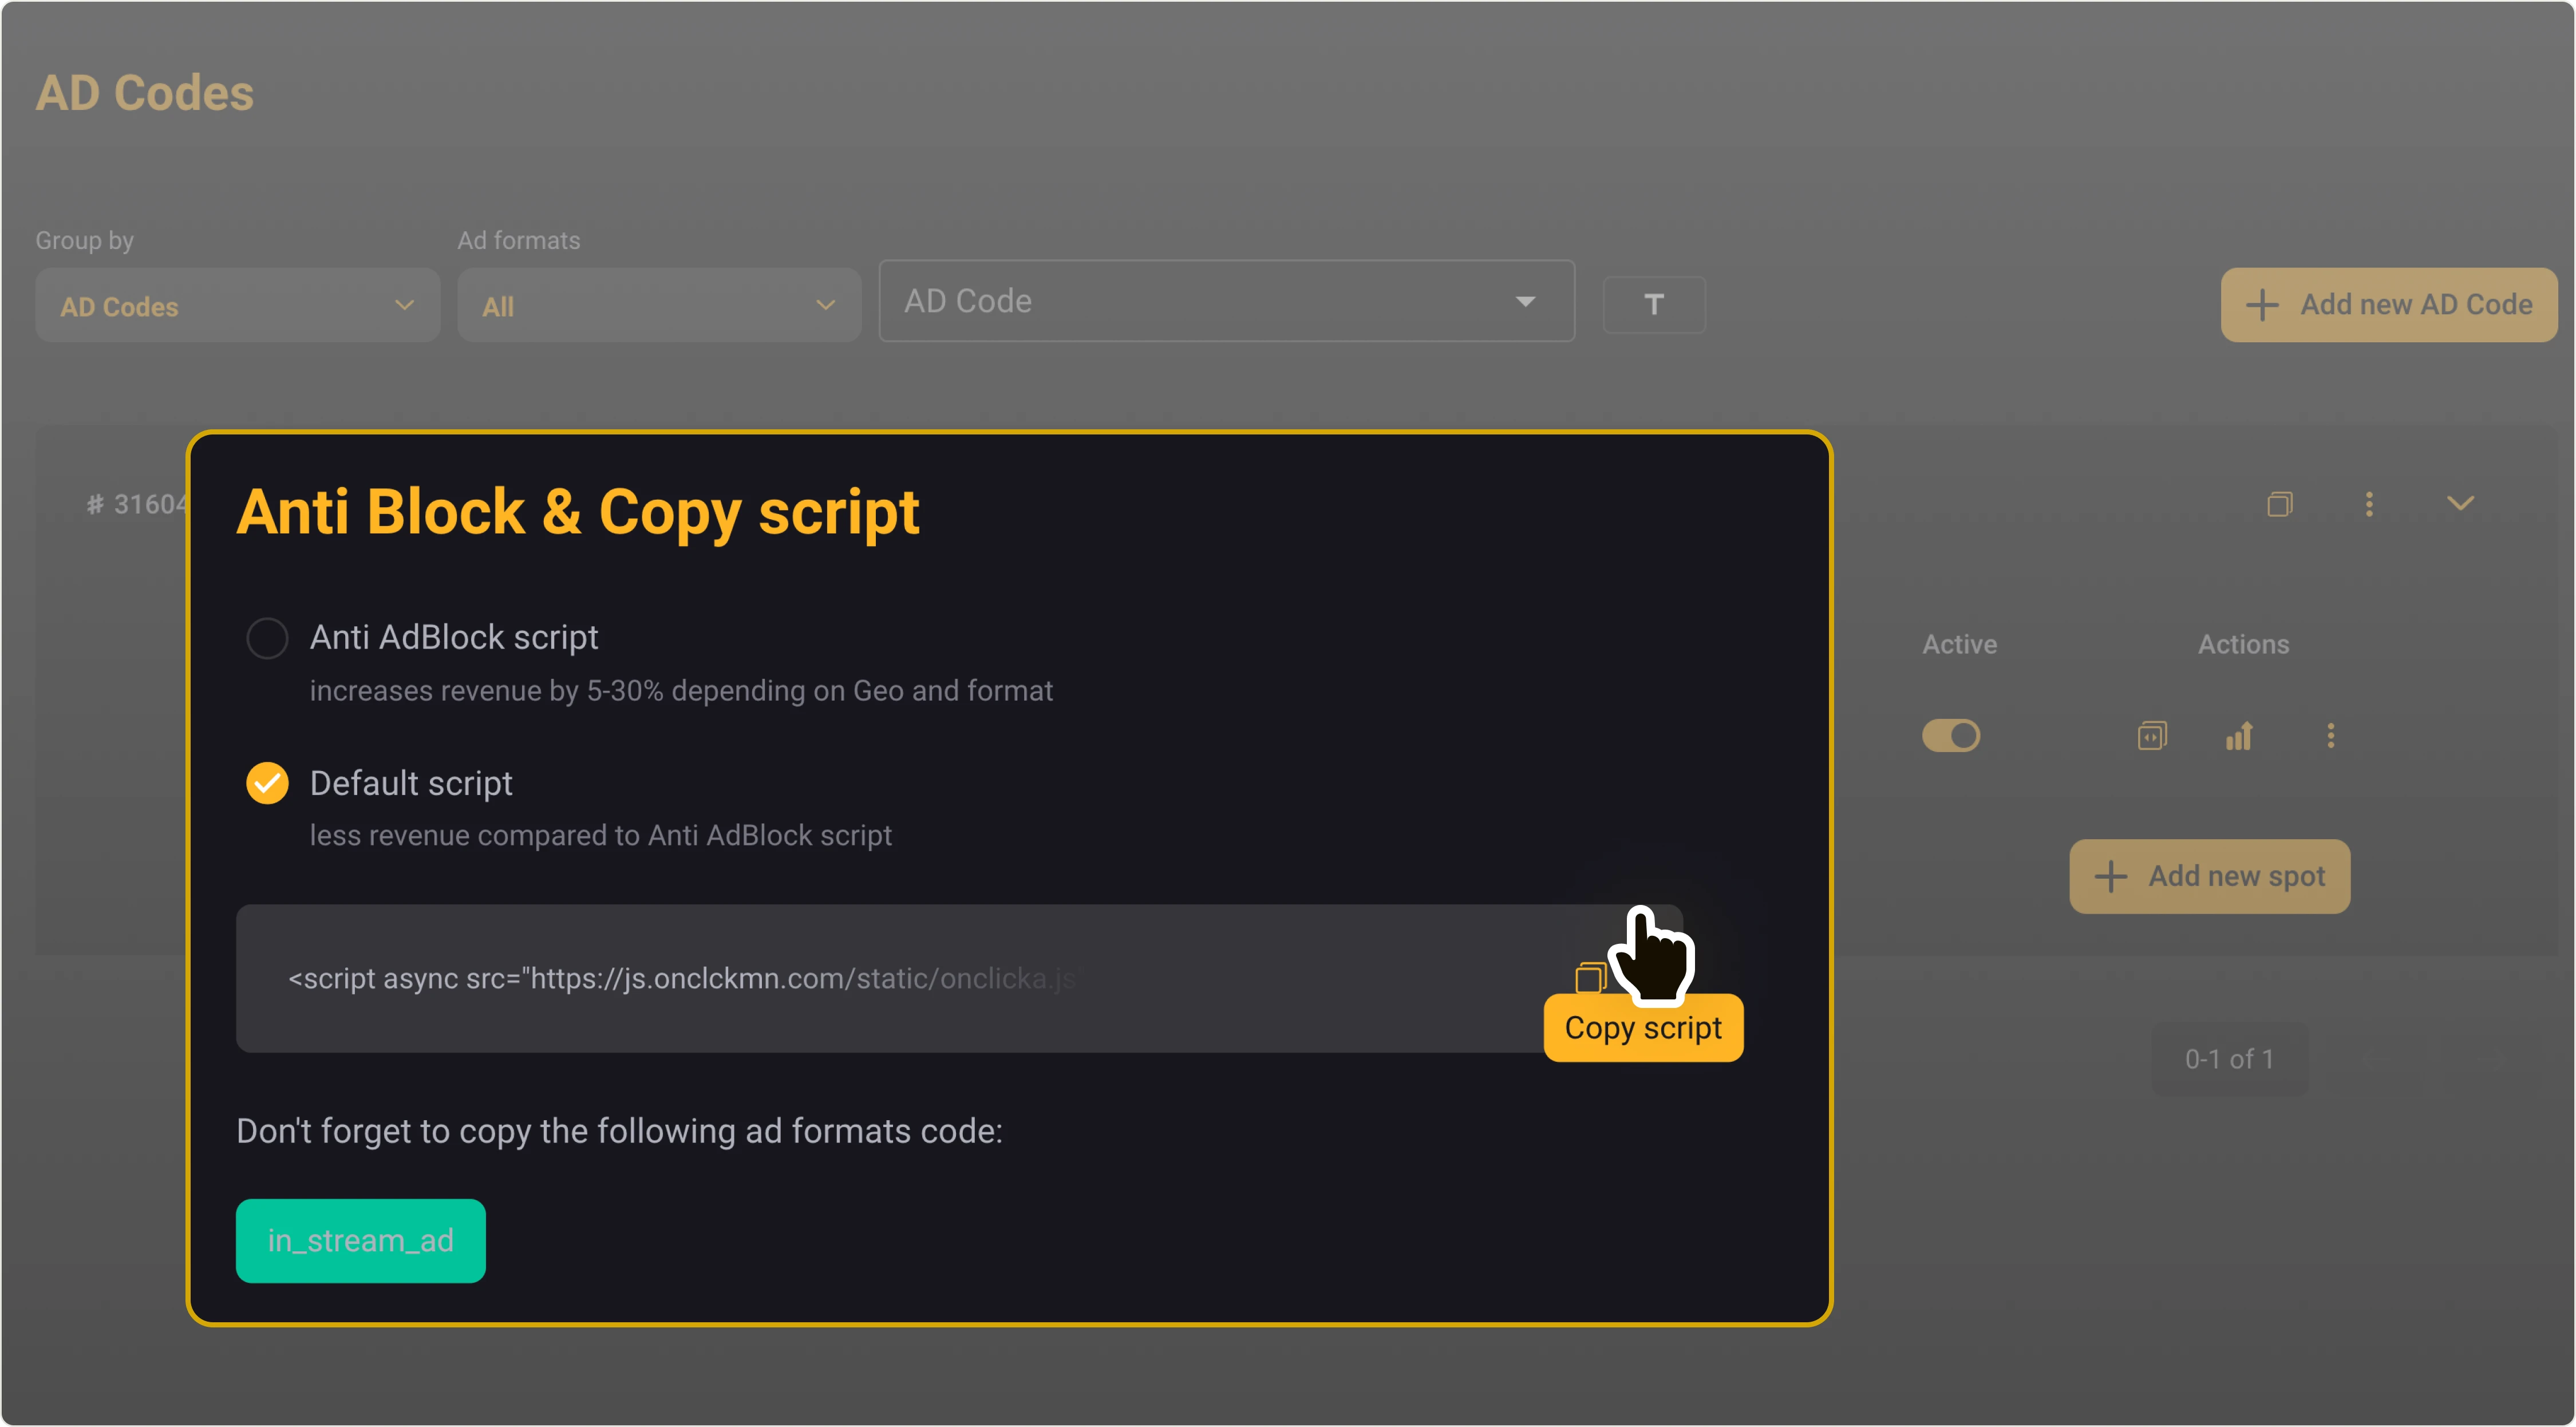This screenshot has height=1427, width=2576.
Task: Select the in_stream_ad format tag
Action: [x=360, y=1240]
